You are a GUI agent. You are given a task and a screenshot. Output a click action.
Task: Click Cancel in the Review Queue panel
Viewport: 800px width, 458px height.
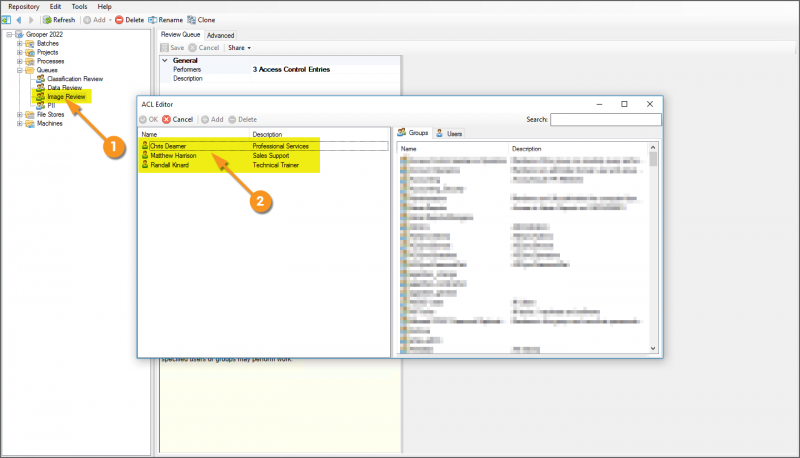tap(204, 47)
